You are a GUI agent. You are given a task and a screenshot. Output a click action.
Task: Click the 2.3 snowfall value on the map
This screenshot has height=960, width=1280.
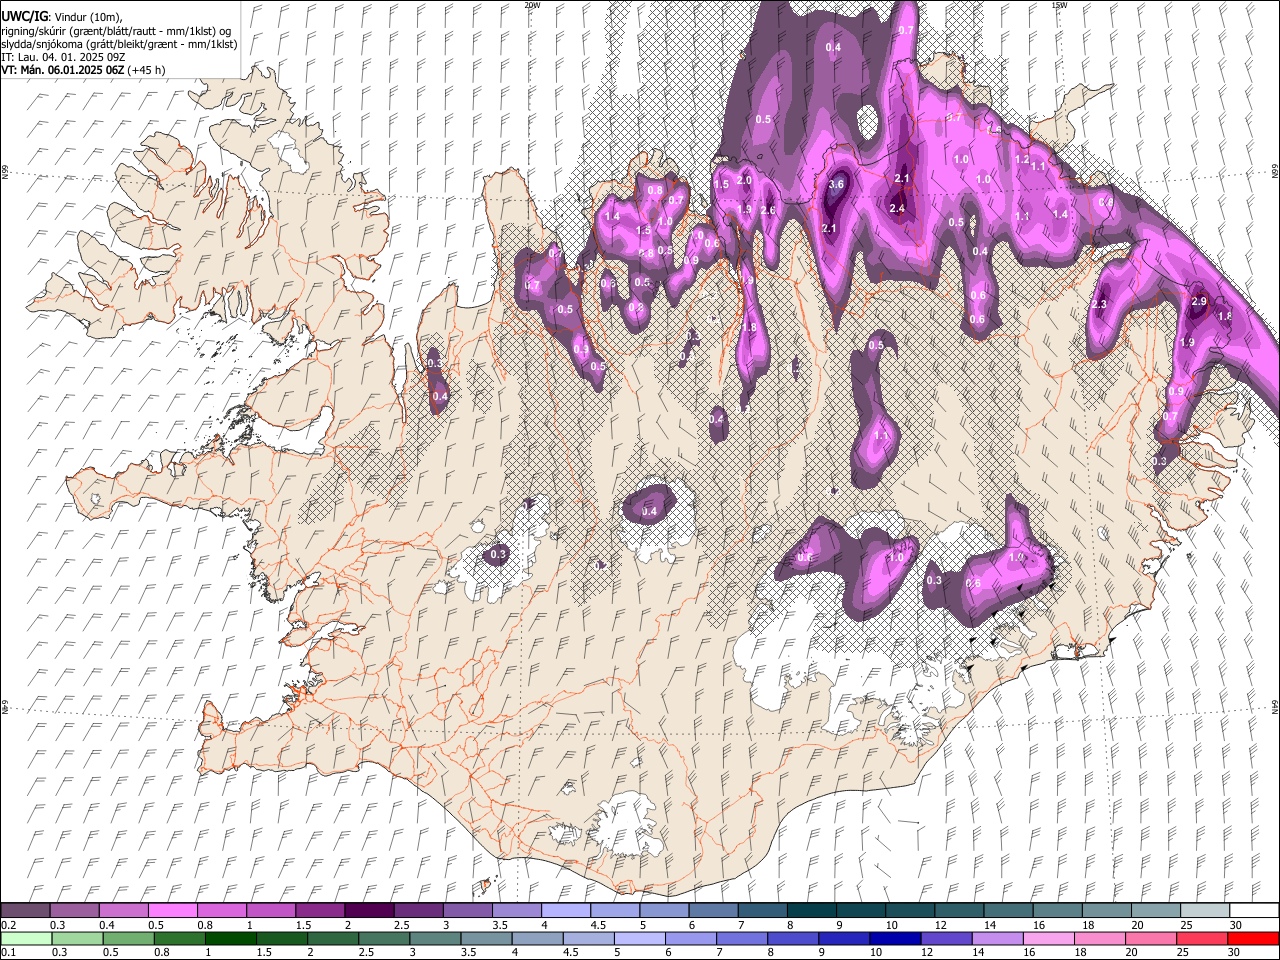click(x=1100, y=304)
